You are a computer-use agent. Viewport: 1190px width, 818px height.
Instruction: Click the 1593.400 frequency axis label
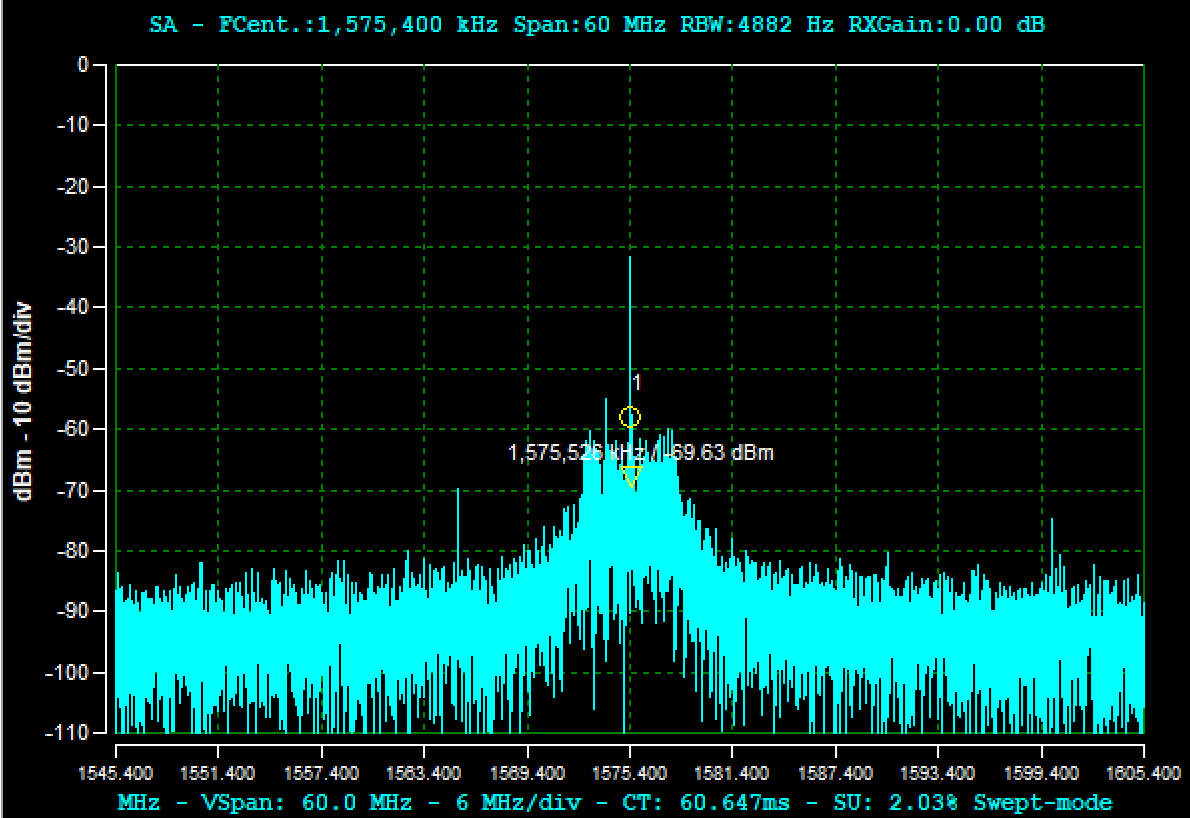938,773
